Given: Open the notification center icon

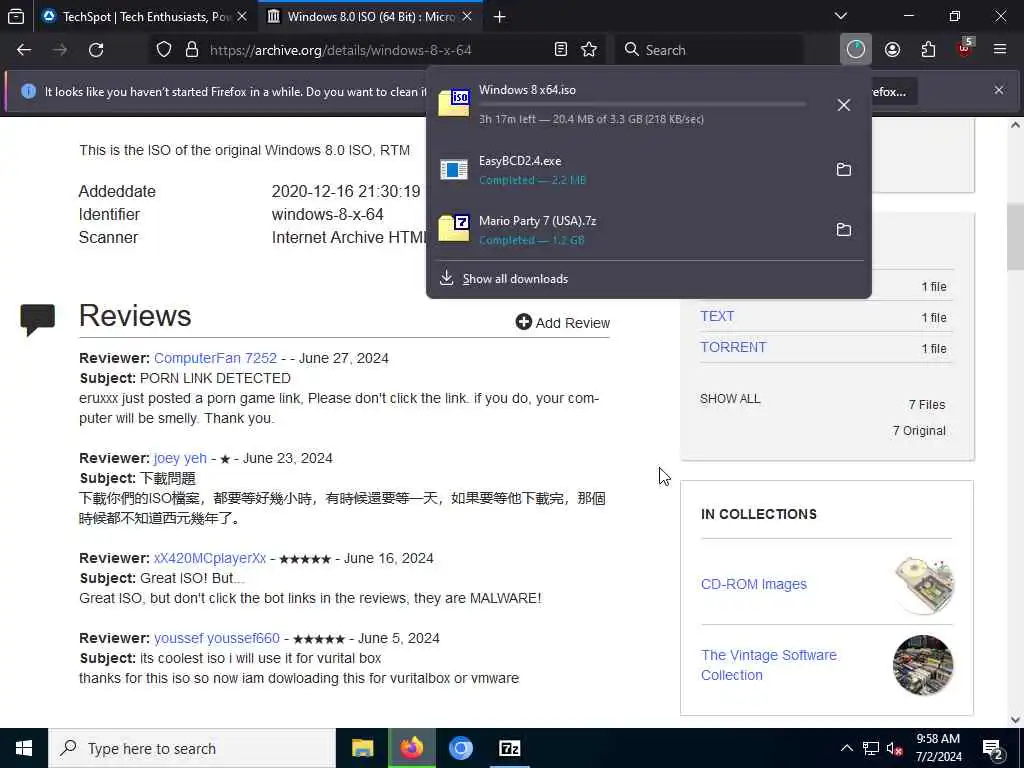Looking at the screenshot, I should click(993, 750).
